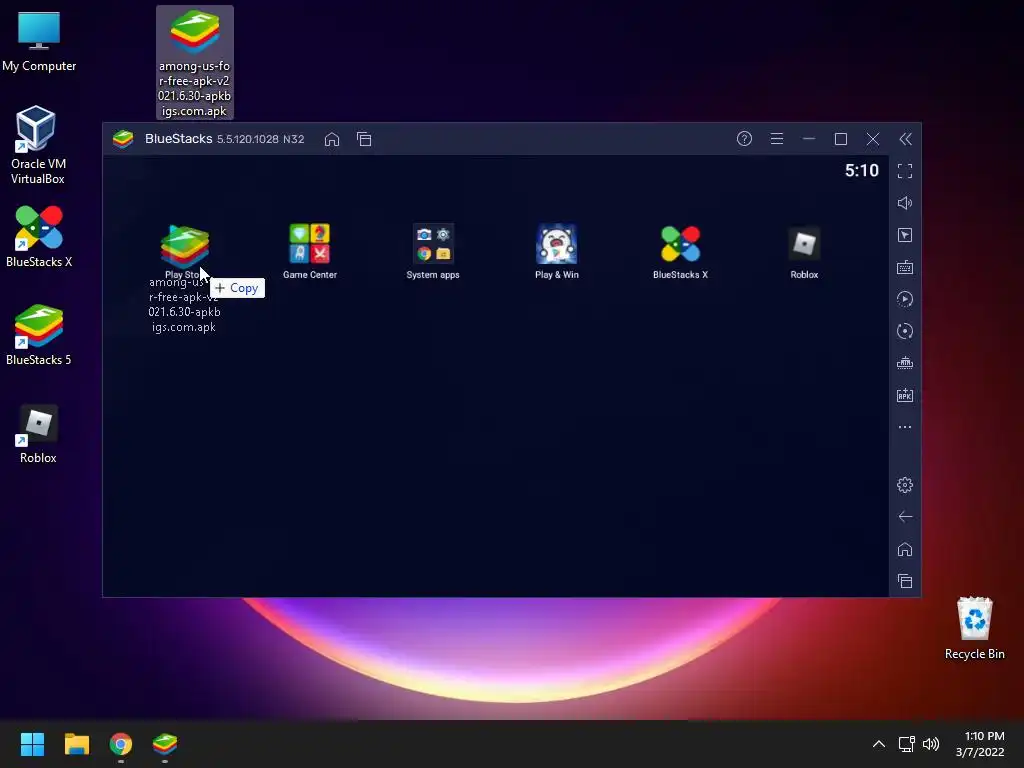The width and height of the screenshot is (1024, 768).
Task: Toggle cursor lock icon in sidebar
Action: point(905,235)
